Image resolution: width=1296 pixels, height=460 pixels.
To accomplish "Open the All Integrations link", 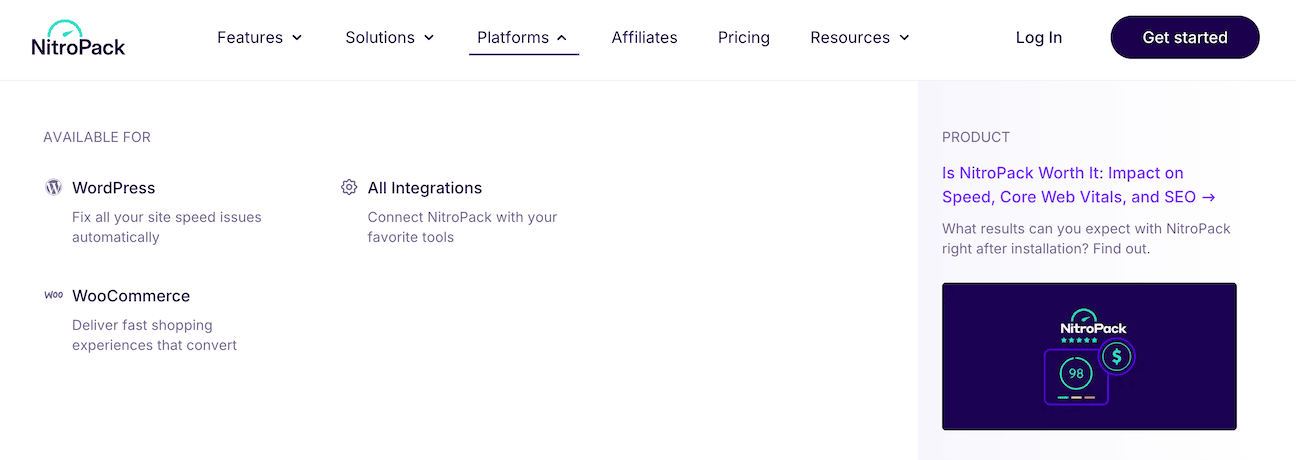I will point(425,188).
